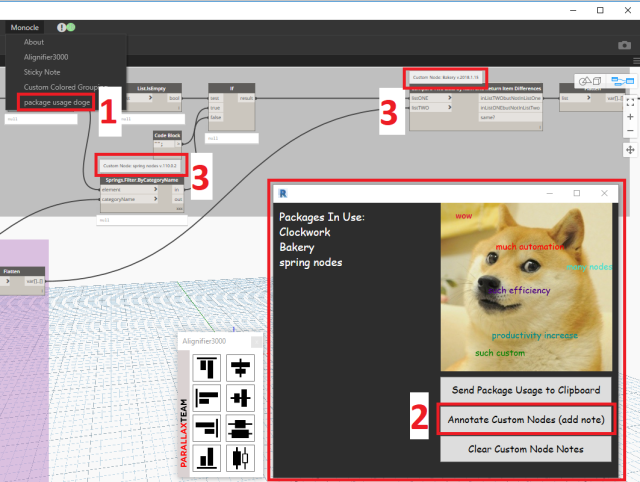
Task: Click the Bakery entry in package list
Action: (x=297, y=247)
